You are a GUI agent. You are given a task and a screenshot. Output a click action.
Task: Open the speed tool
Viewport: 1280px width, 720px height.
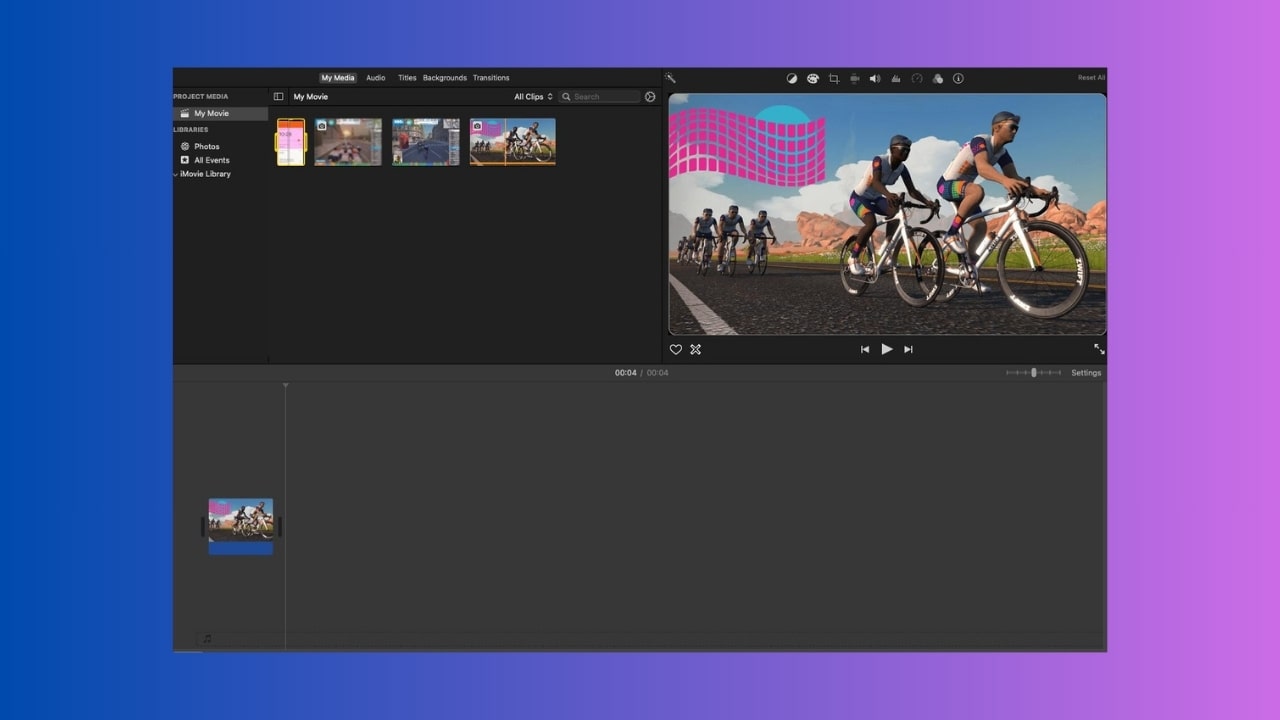point(917,78)
